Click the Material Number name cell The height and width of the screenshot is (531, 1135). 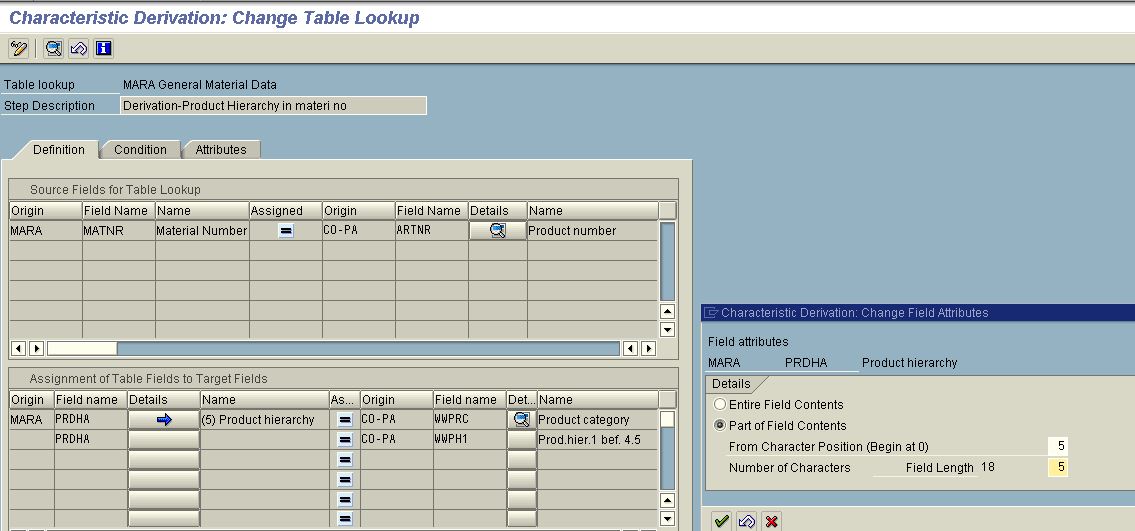point(202,231)
